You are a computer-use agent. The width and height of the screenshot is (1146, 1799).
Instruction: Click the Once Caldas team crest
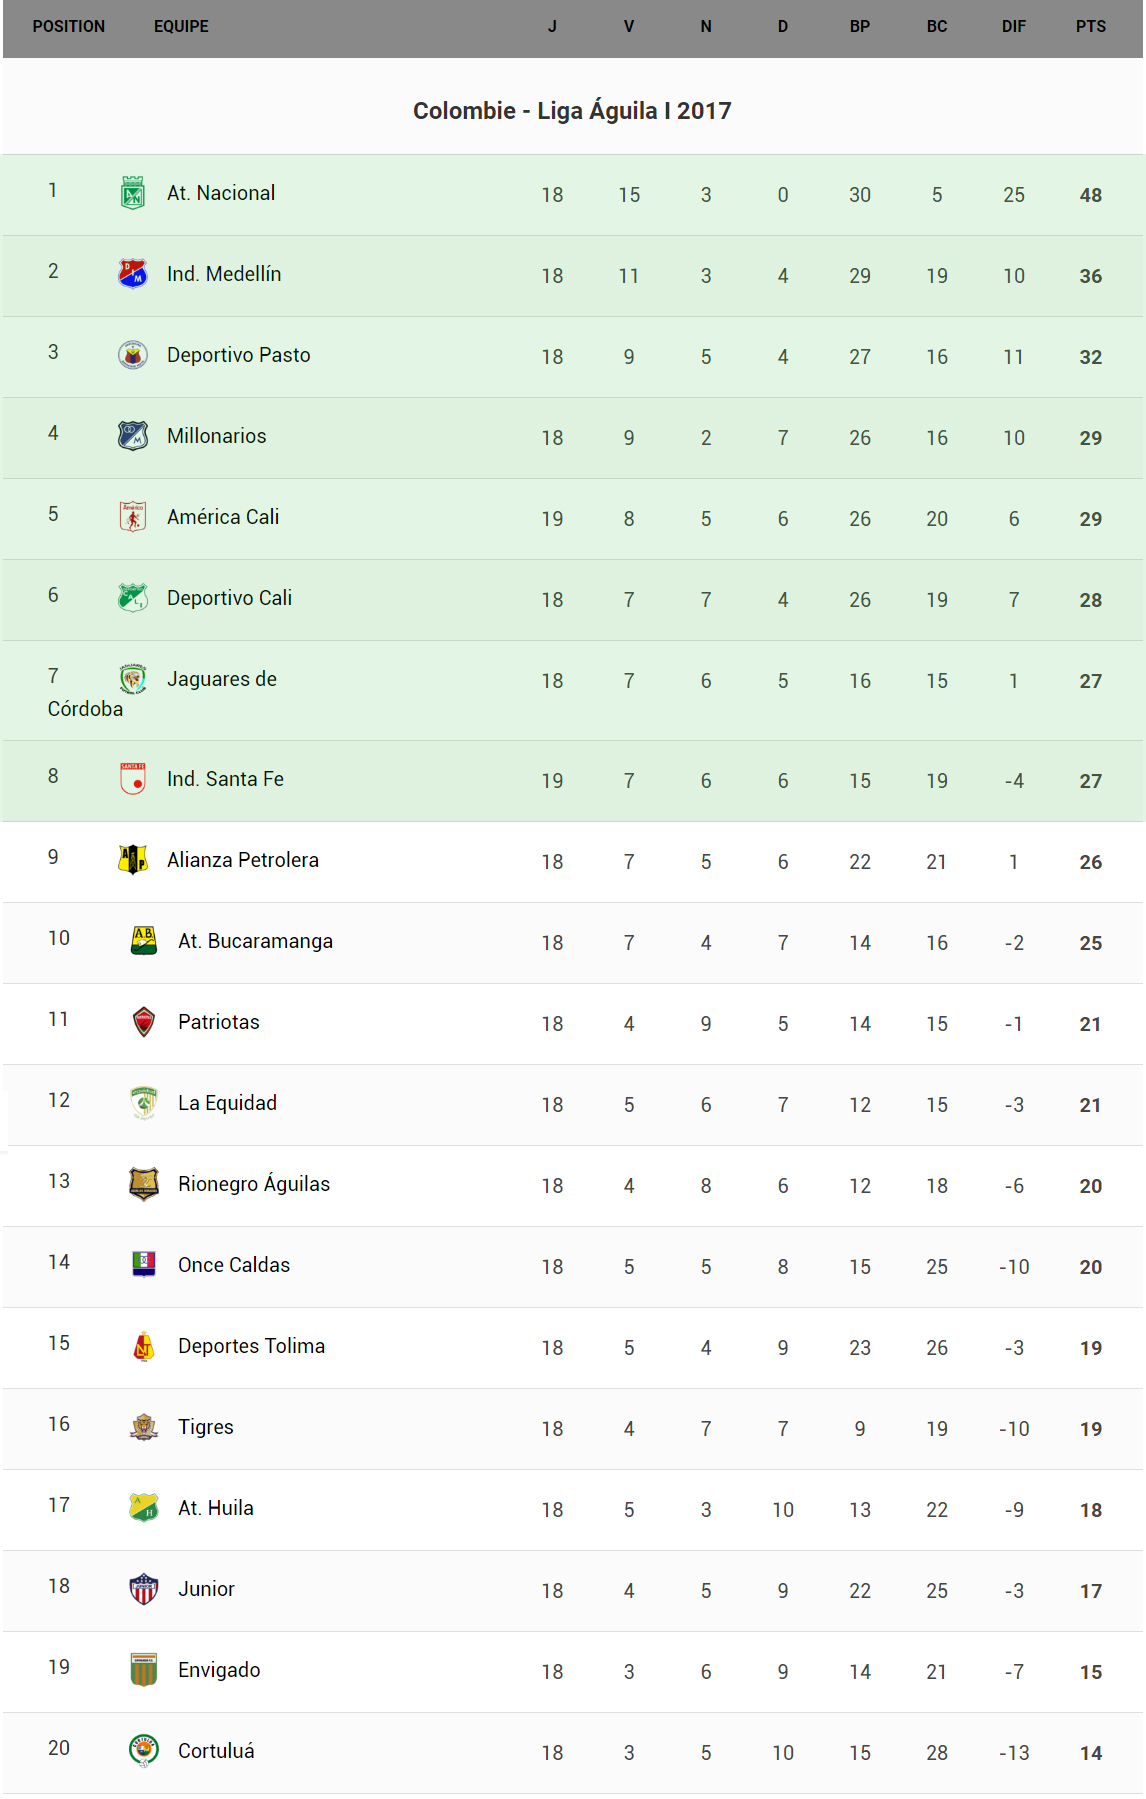[x=144, y=1265]
